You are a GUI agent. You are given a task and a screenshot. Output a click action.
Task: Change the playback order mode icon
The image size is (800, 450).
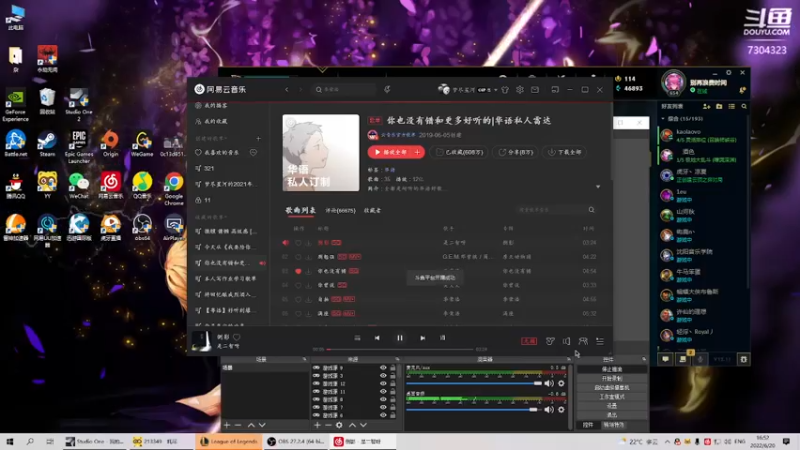click(357, 338)
